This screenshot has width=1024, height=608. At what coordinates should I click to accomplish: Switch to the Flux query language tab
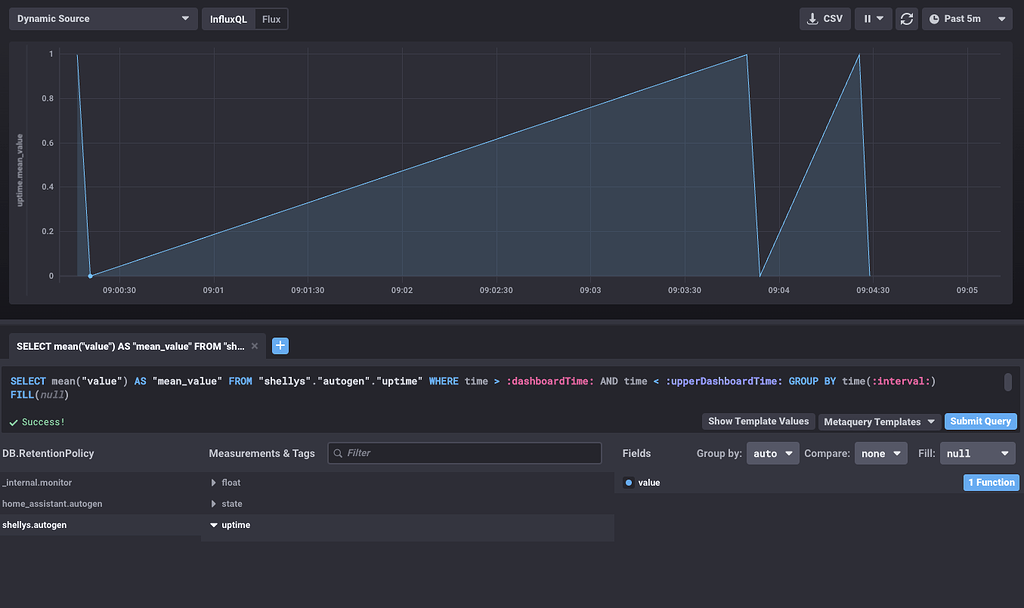pos(272,18)
